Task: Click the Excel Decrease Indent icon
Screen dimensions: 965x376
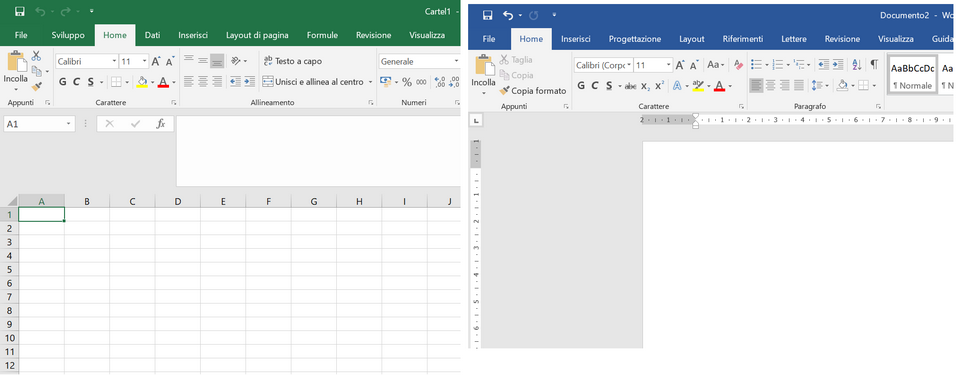Action: pos(235,81)
